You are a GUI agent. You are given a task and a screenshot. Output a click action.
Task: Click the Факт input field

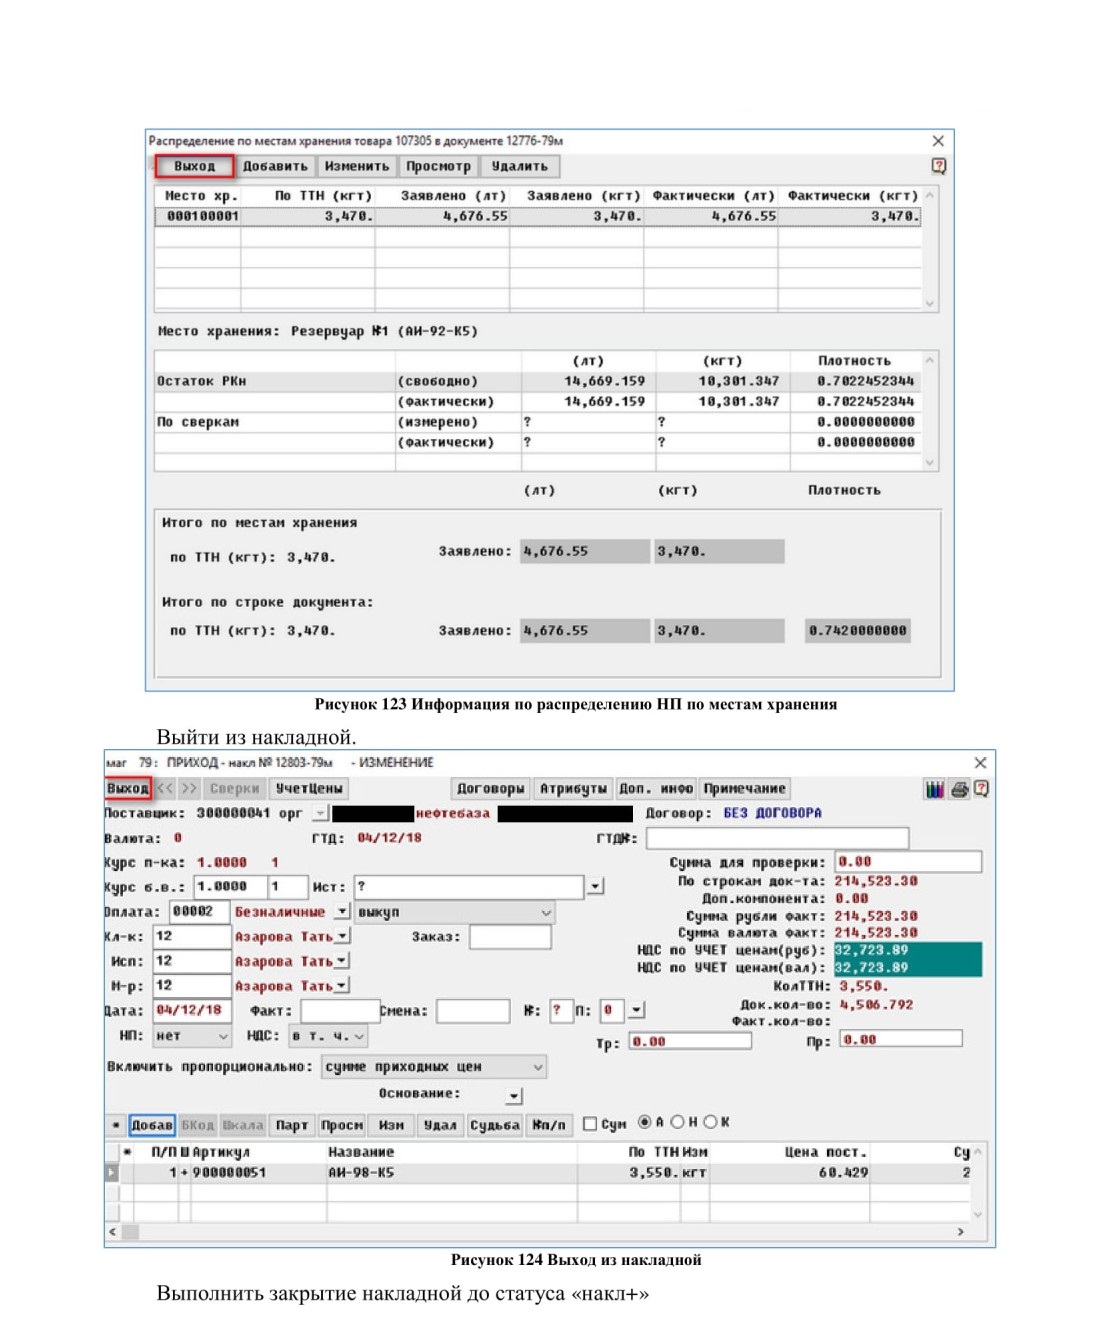[339, 1010]
